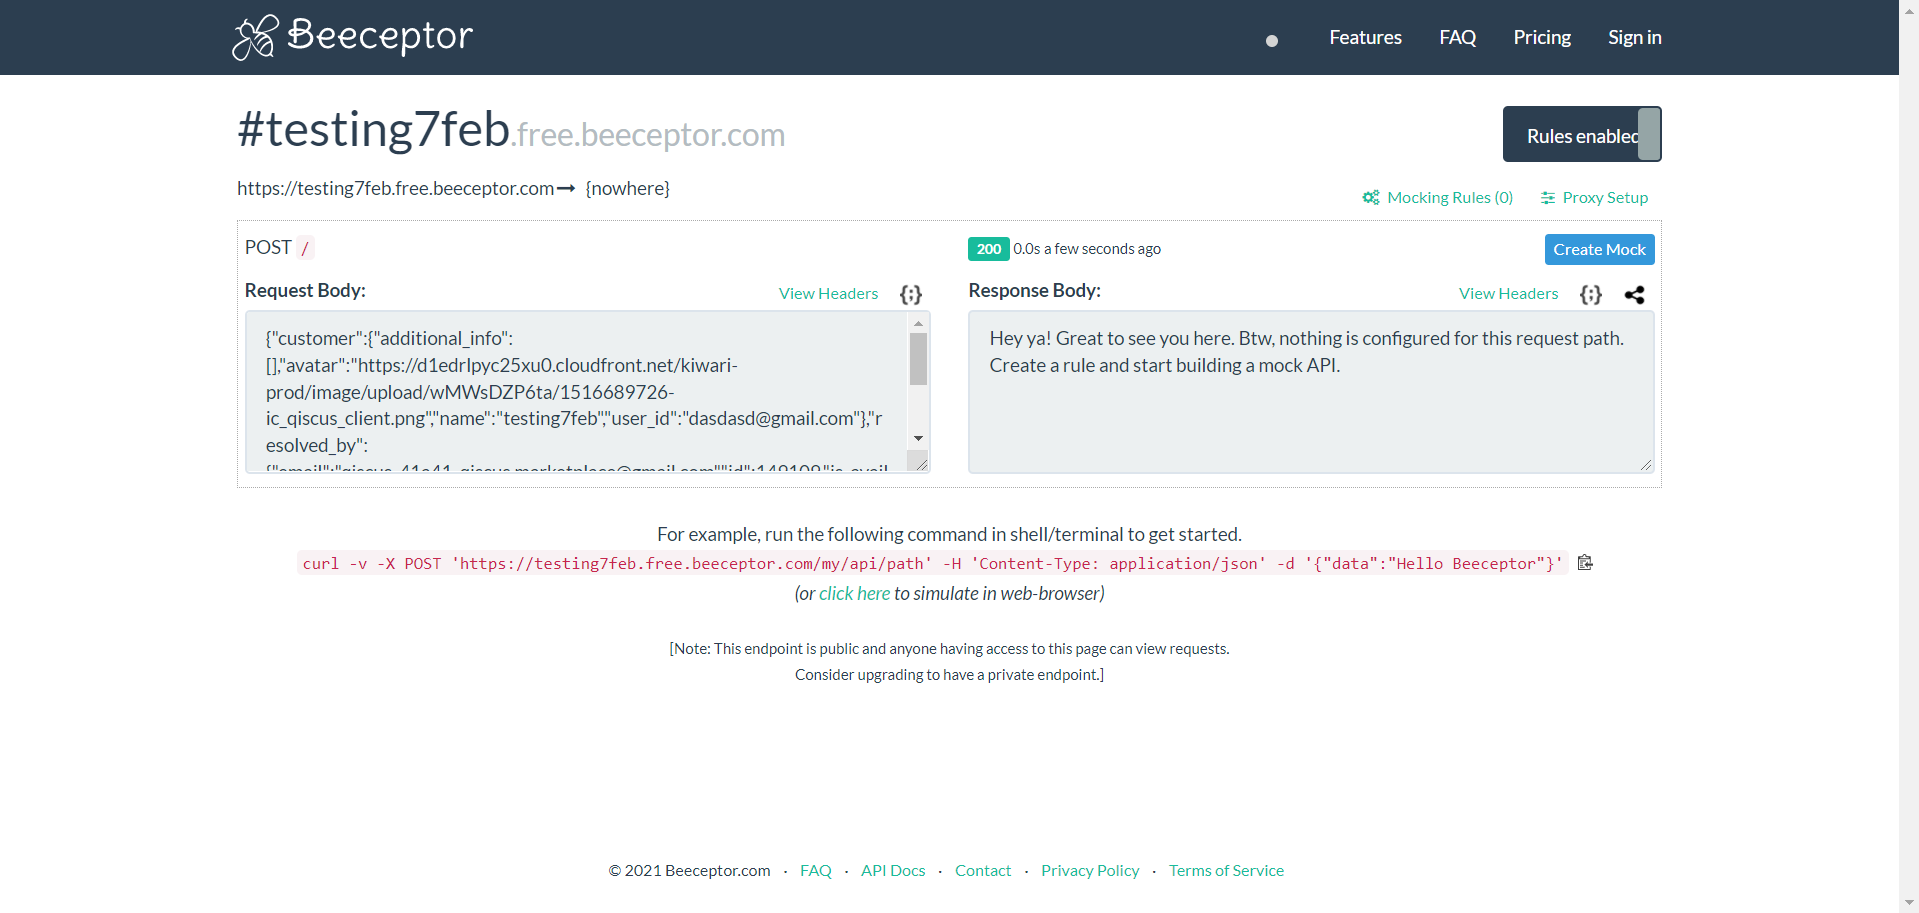Click the curl example command text
1919x913 pixels.
pos(932,564)
